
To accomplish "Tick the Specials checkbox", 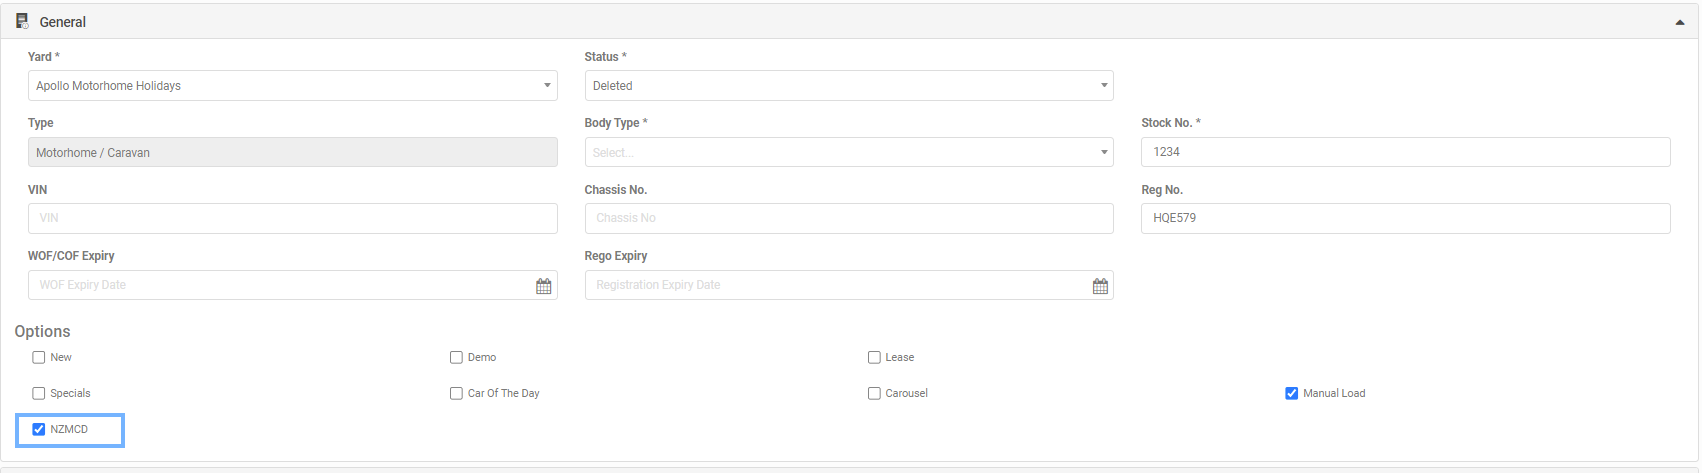I will (x=39, y=393).
